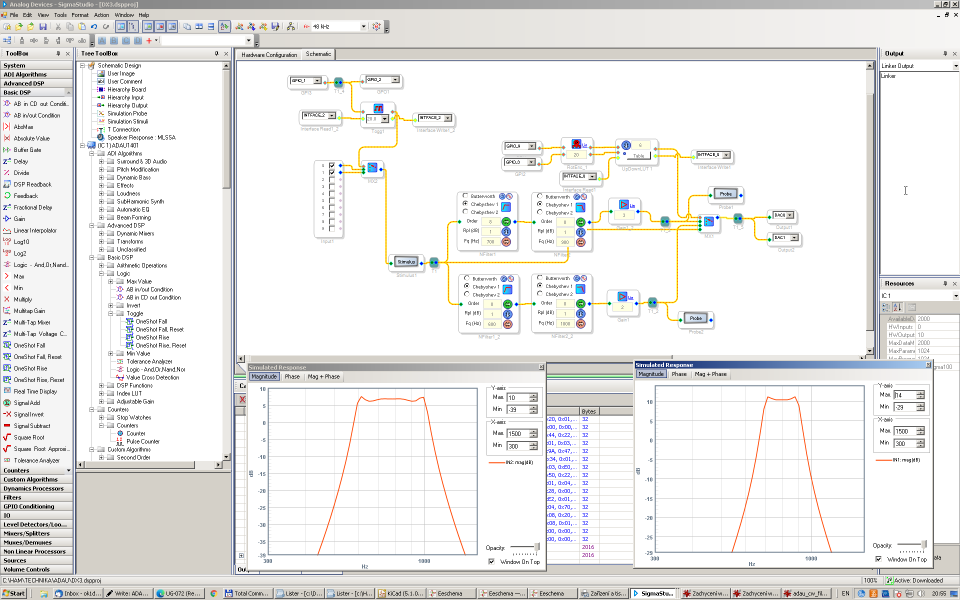
Task: Pick the Multiply block from the ToolBox
Action: [23, 299]
